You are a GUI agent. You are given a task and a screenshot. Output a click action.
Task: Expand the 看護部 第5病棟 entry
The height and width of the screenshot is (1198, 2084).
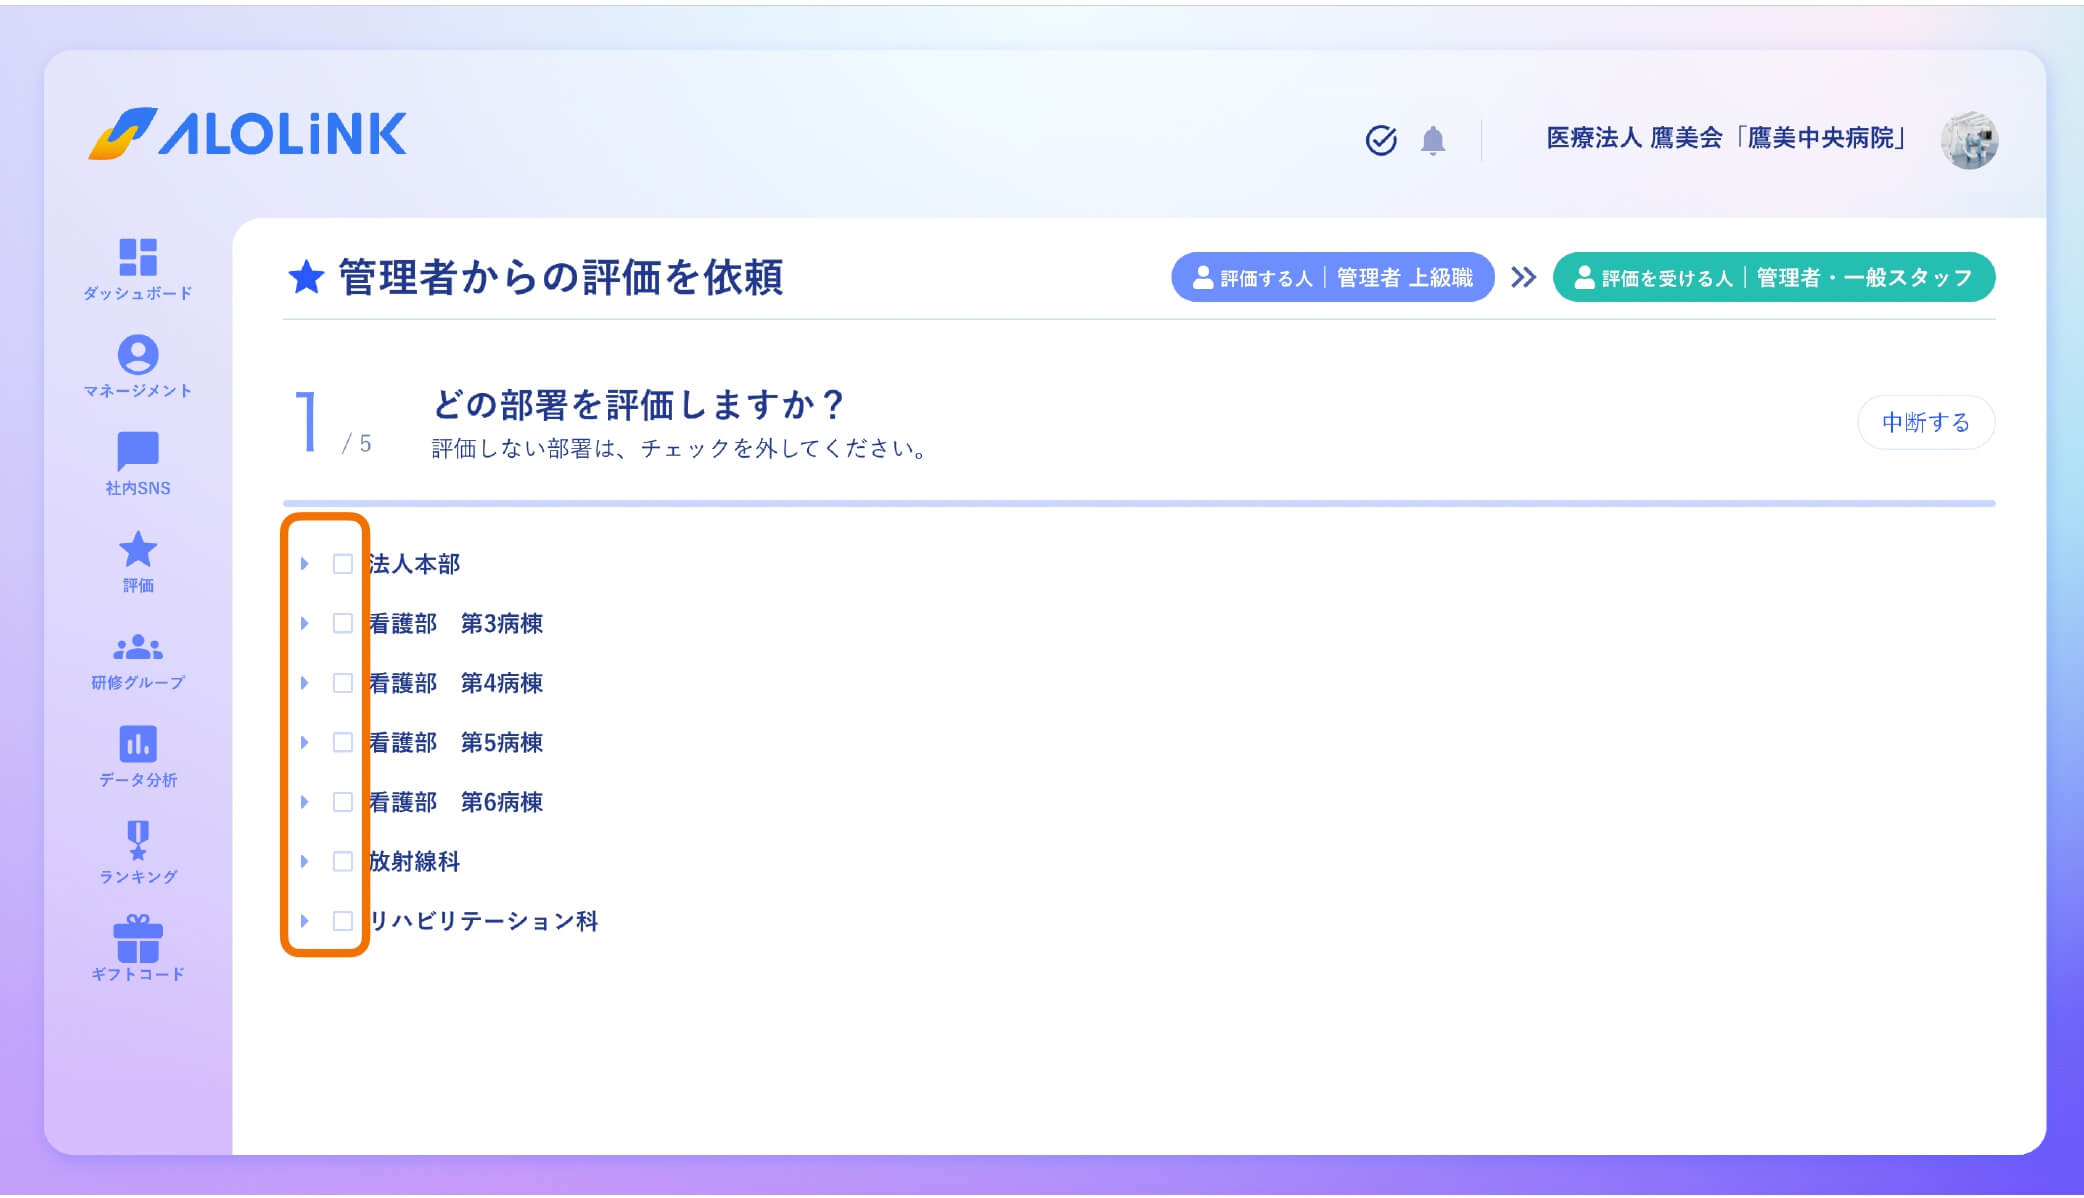point(305,742)
